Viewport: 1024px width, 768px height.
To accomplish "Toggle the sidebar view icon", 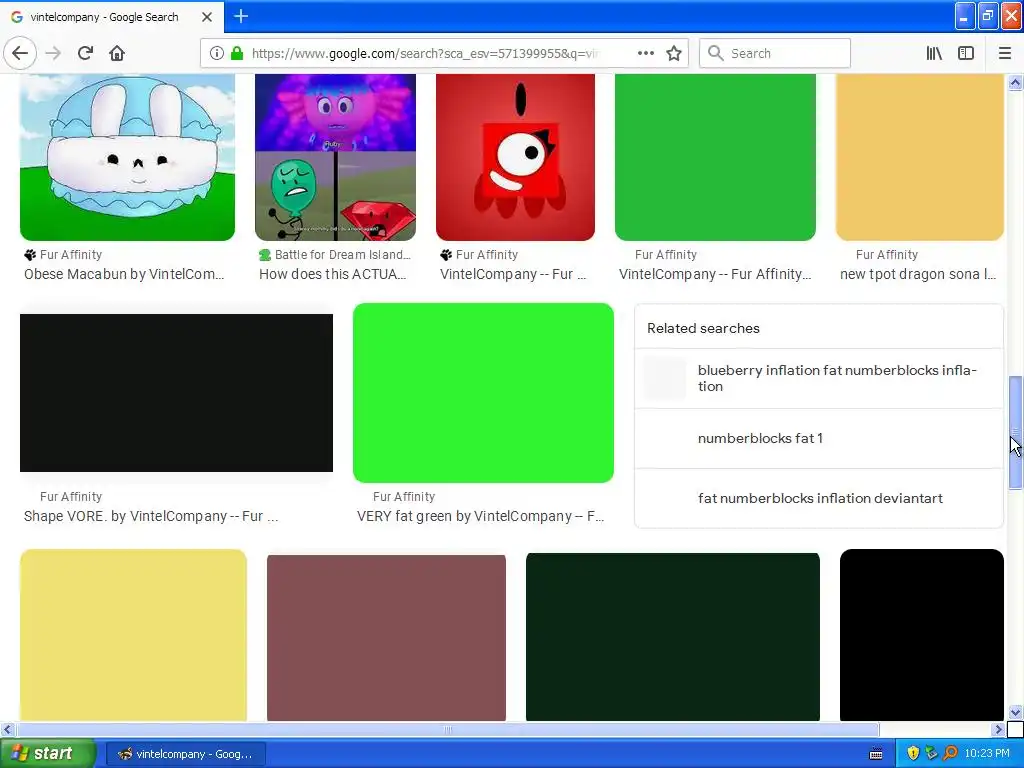I will point(966,54).
